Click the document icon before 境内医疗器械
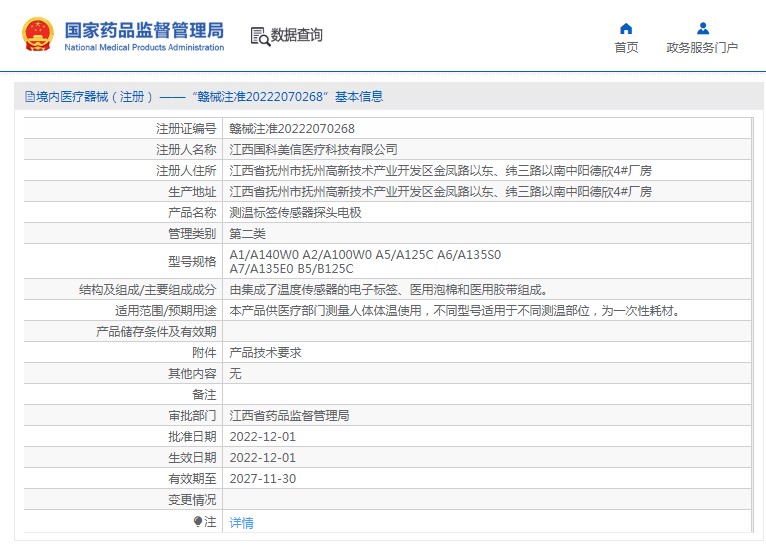766x549 pixels. [30, 97]
